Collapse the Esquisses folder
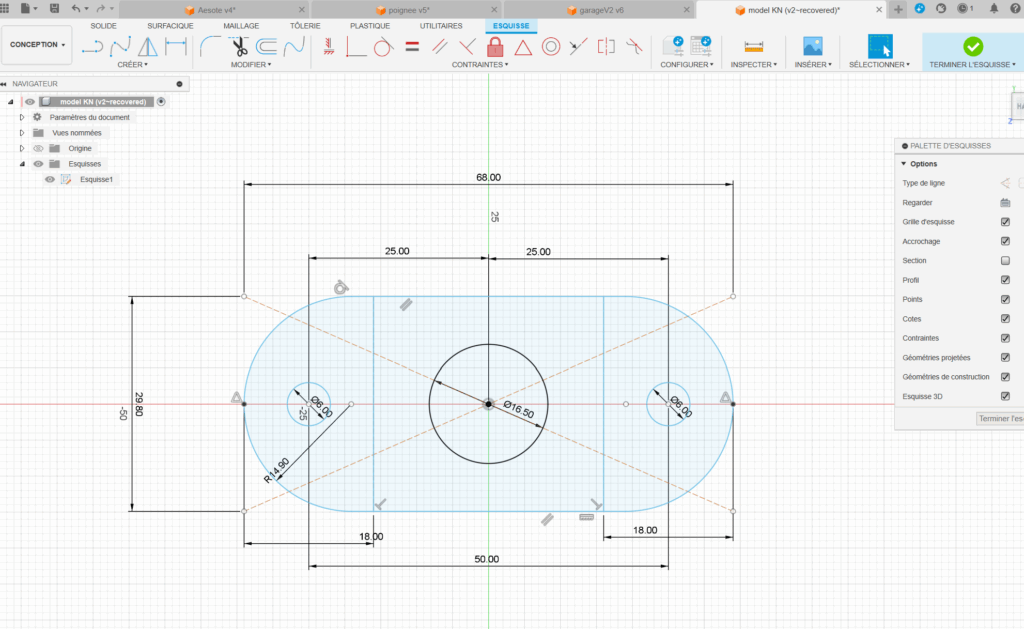Viewport: 1024px width, 629px height. click(22, 164)
